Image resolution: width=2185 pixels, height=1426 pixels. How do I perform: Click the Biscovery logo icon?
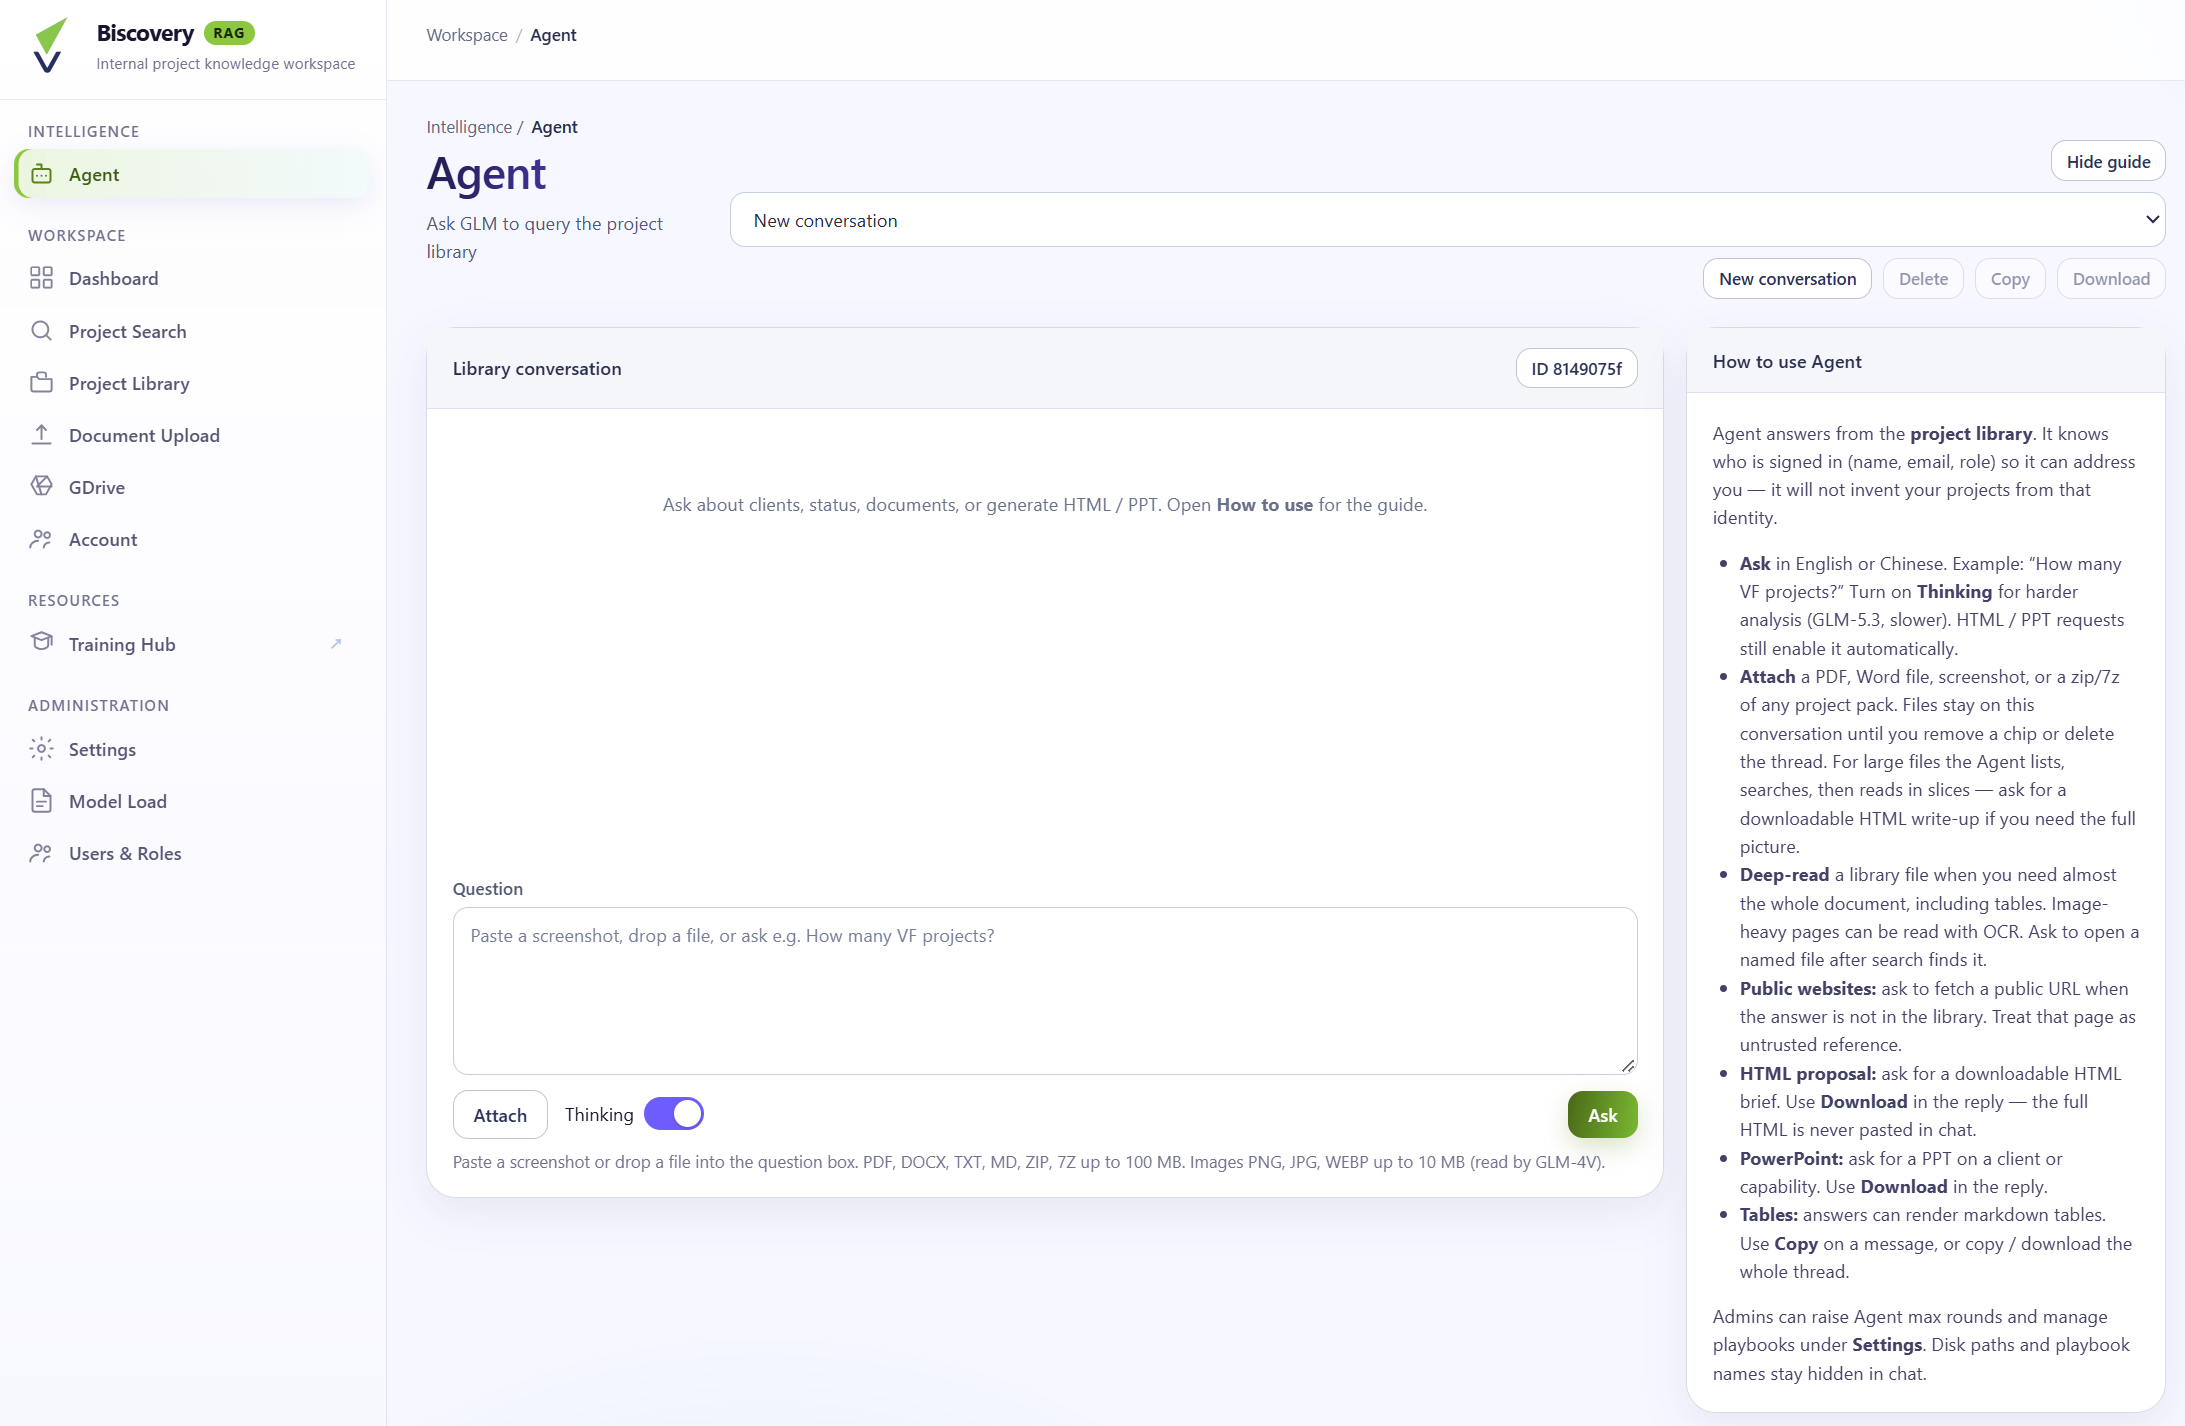click(49, 45)
